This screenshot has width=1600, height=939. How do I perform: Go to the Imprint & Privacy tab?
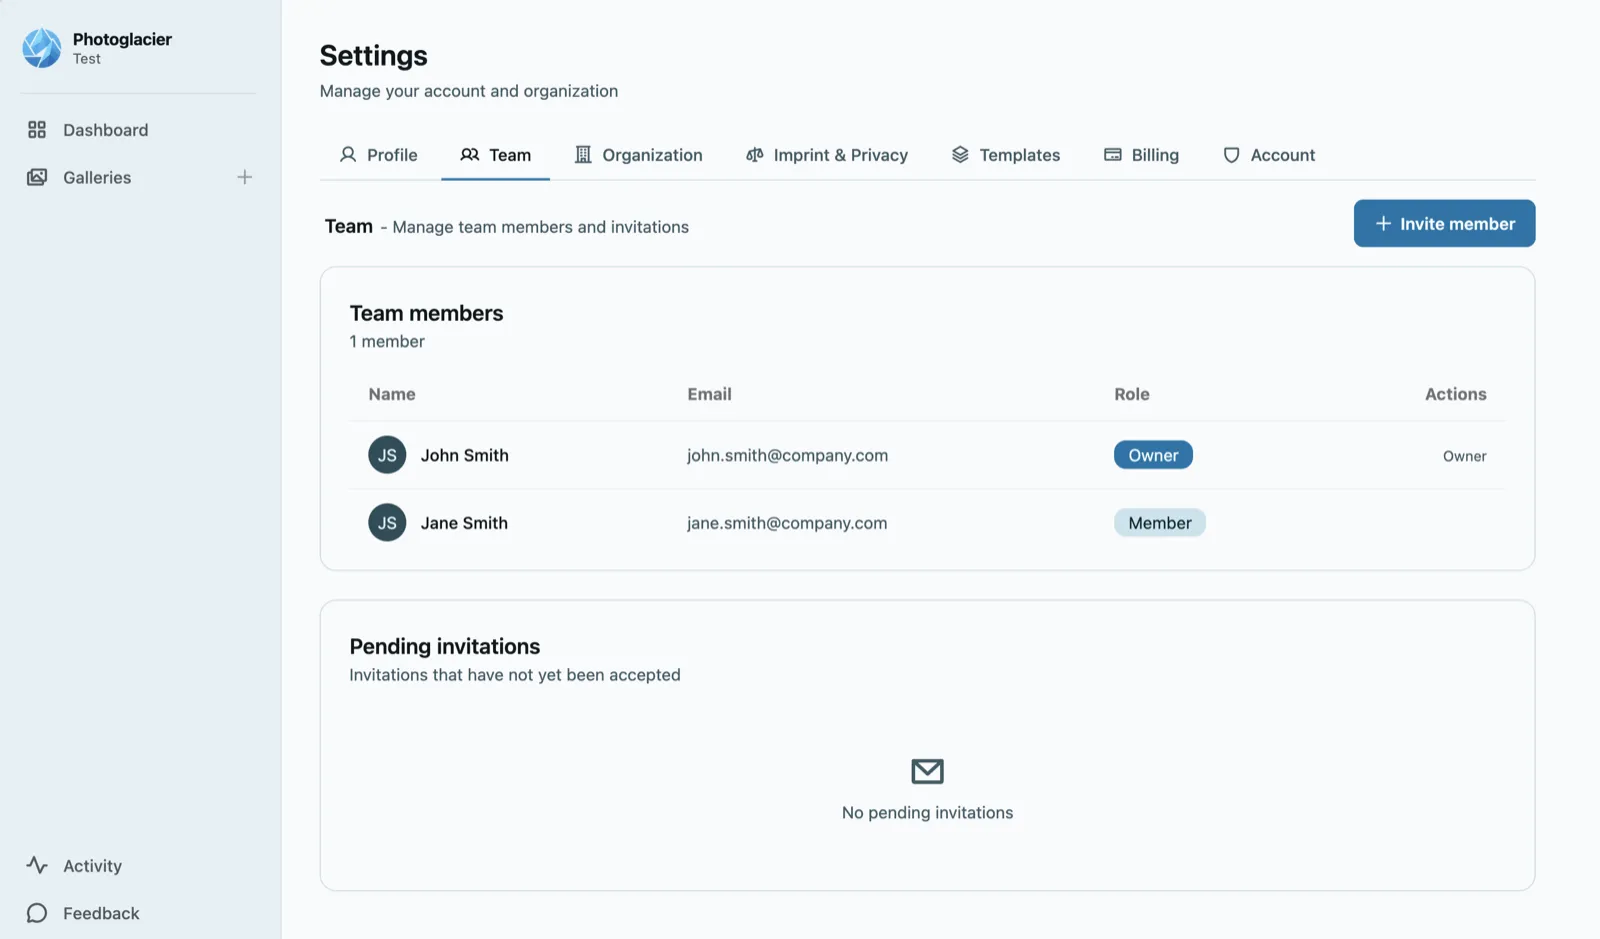click(827, 155)
